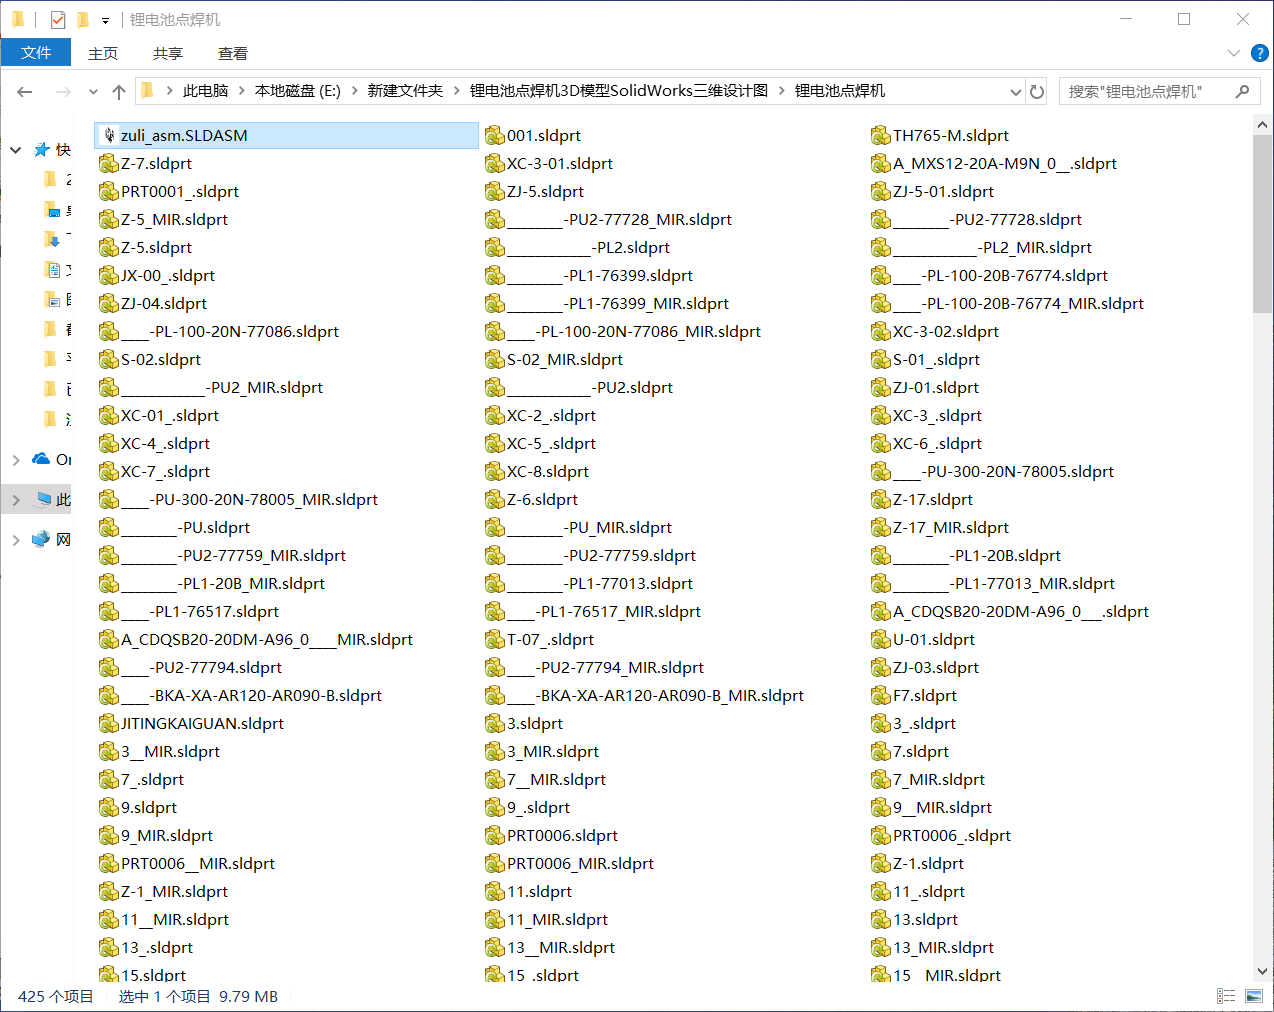Collapse the 快速访问 section in navigation pane
1274x1012 pixels.
(15, 149)
